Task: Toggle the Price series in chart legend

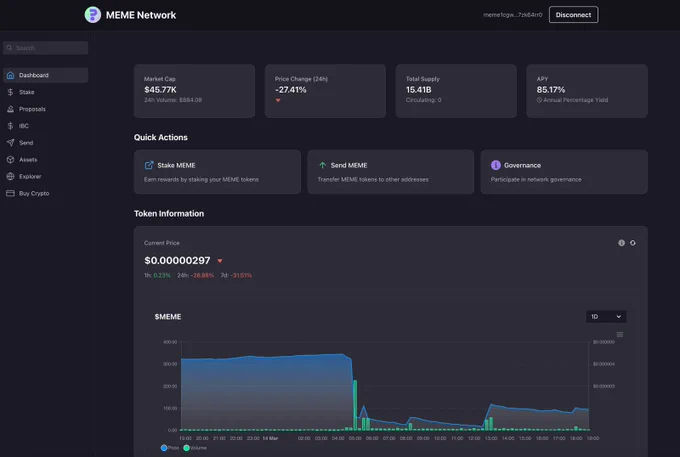Action: click(x=170, y=448)
